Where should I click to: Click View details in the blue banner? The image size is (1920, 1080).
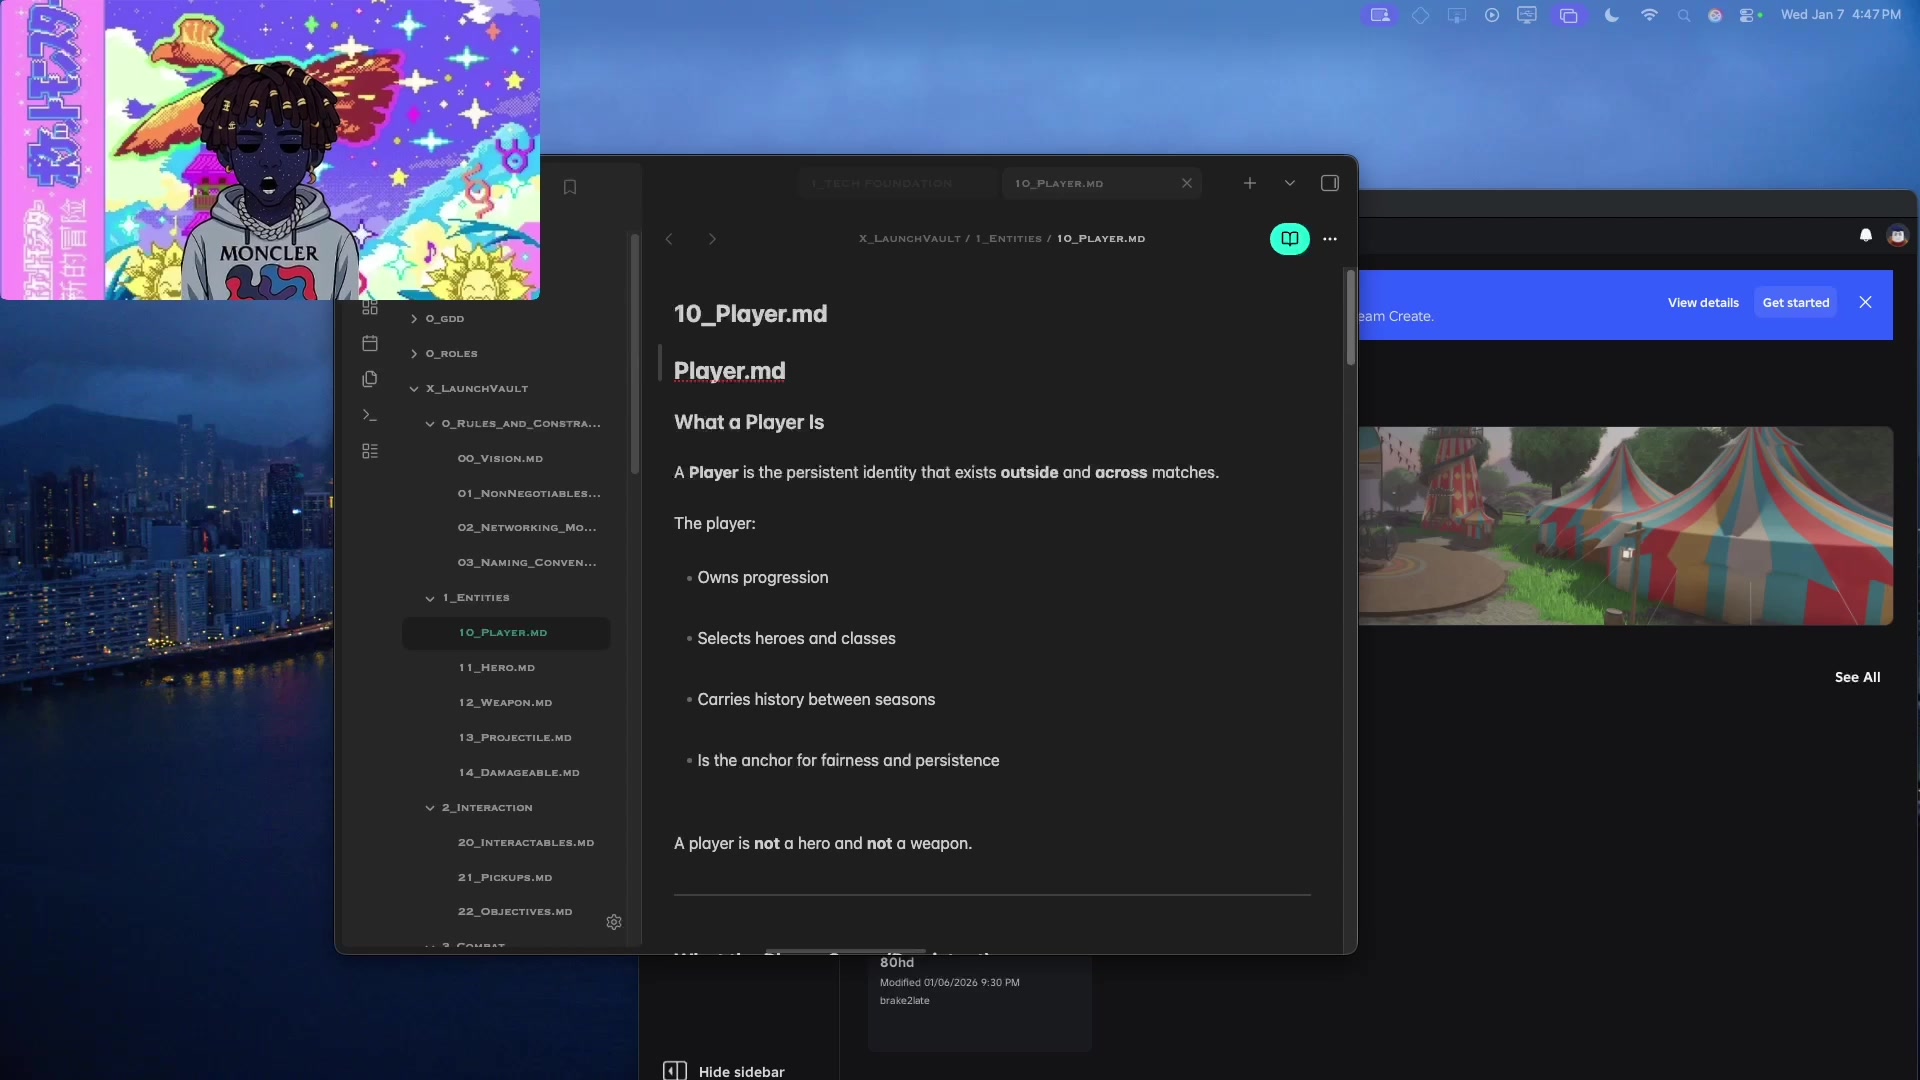(x=1703, y=303)
